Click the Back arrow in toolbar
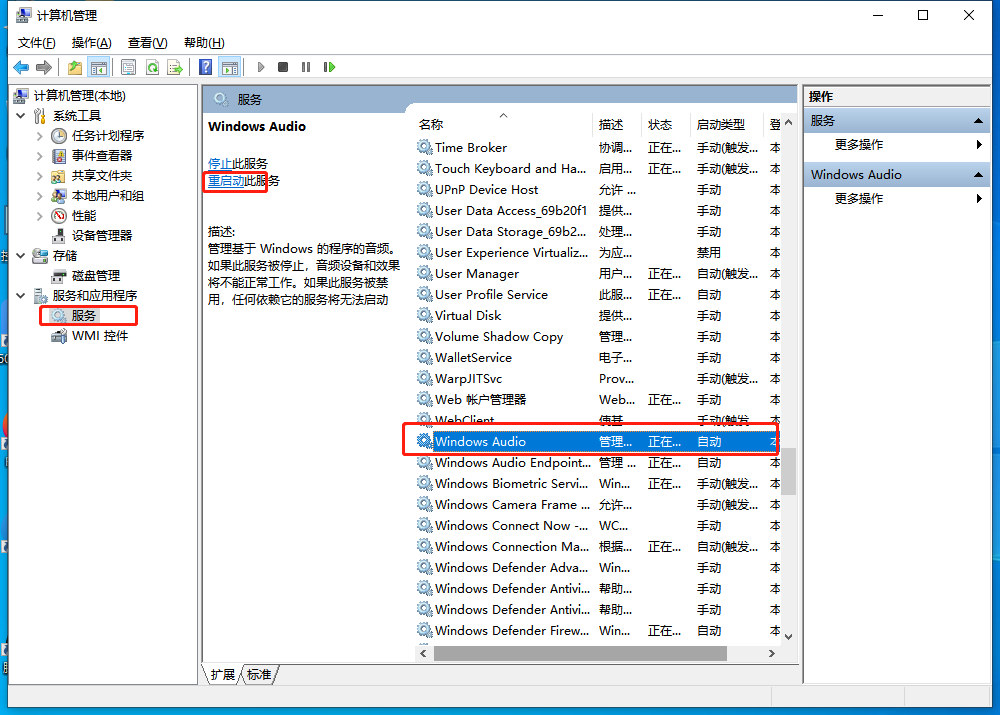Image resolution: width=1000 pixels, height=715 pixels. 21,67
